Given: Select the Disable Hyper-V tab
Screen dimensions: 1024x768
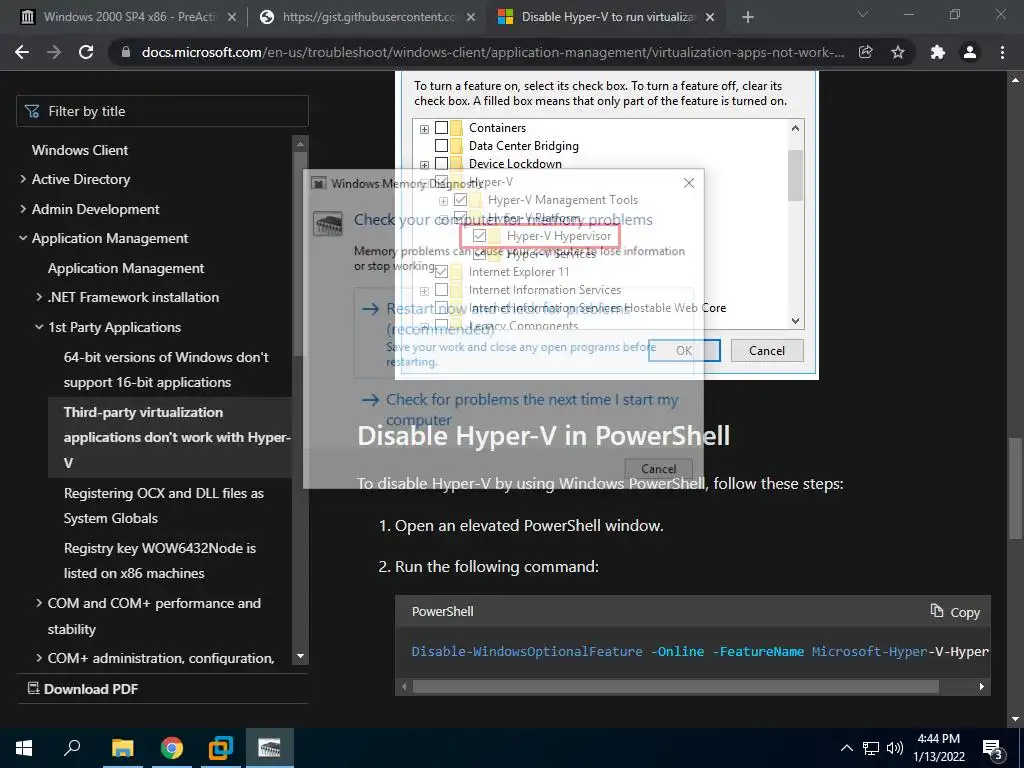Looking at the screenshot, I should pyautogui.click(x=606, y=17).
